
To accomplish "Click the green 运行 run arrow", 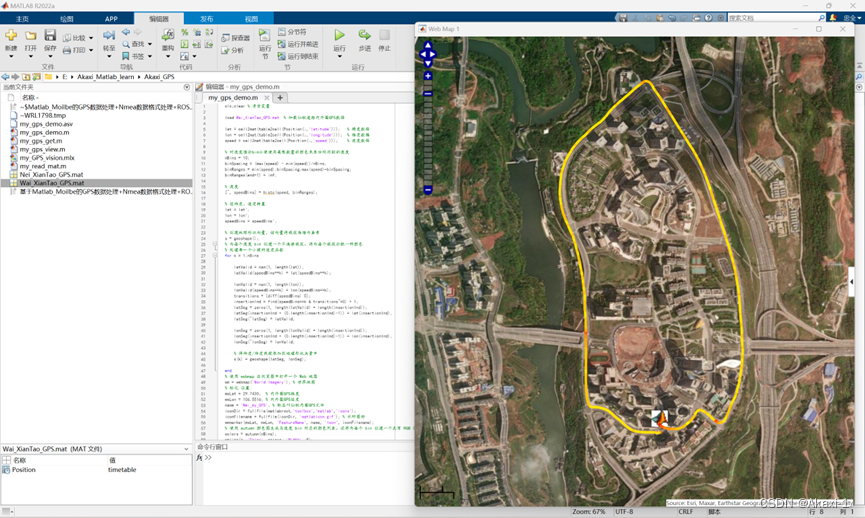I will pos(339,35).
